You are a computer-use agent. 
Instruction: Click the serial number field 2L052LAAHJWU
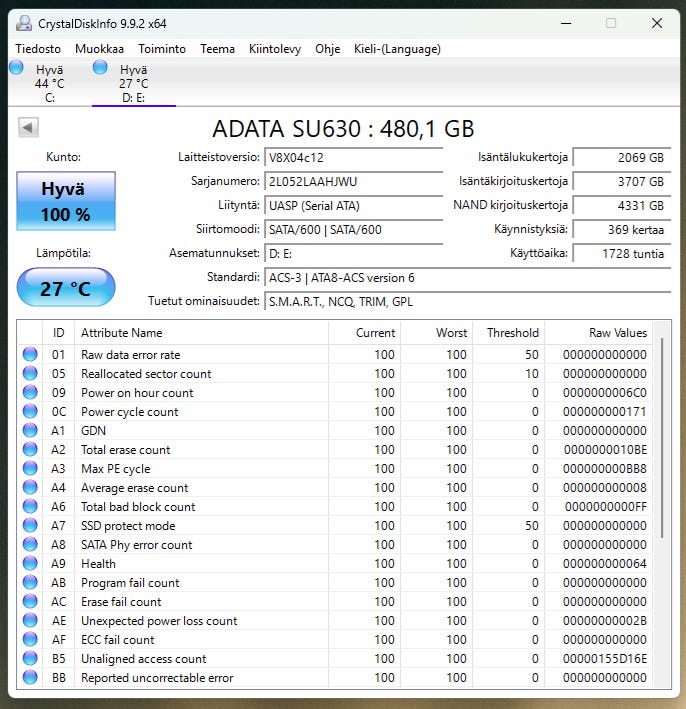click(353, 181)
